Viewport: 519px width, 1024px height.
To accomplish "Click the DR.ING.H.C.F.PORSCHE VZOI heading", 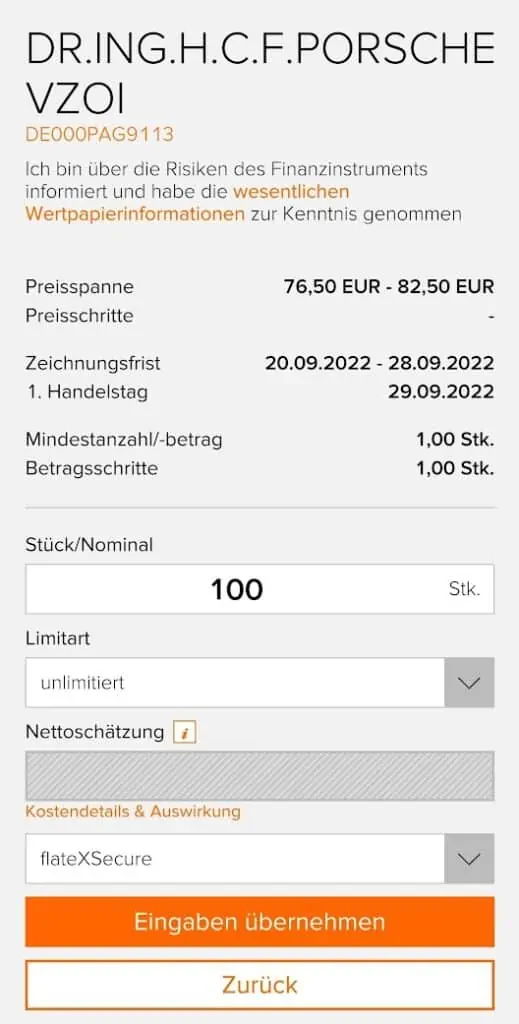I will tap(260, 74).
